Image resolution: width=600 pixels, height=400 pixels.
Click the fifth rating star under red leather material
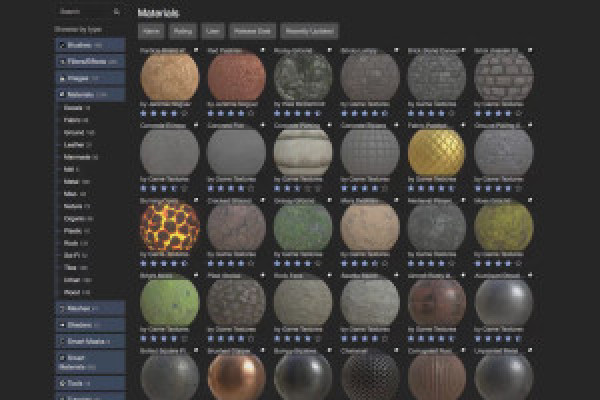click(251, 113)
